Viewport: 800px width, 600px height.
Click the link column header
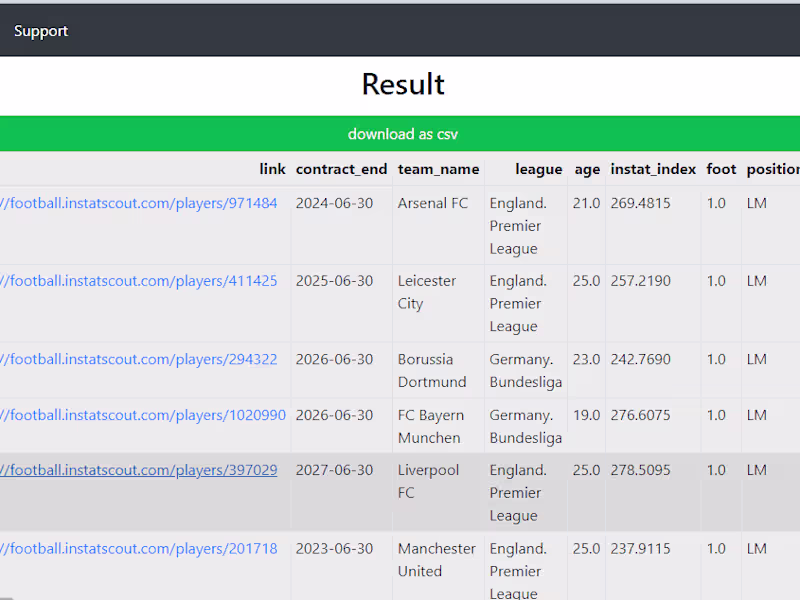[x=272, y=169]
